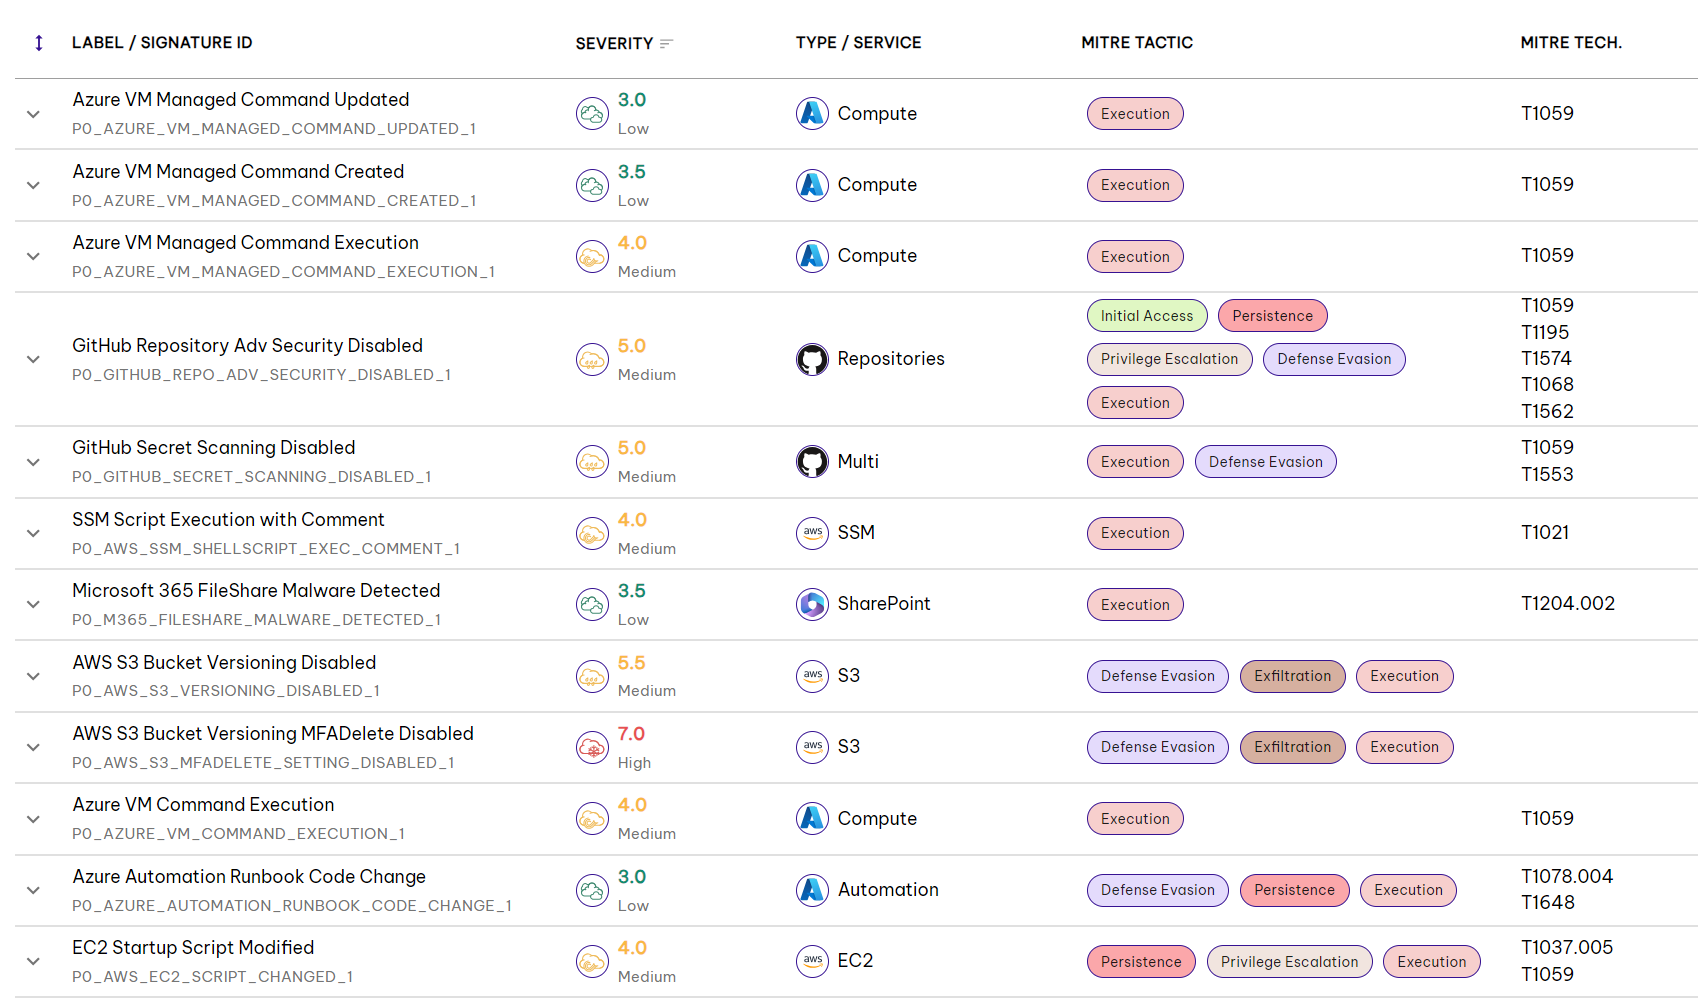Click AWS icon next to SSM

pyautogui.click(x=812, y=533)
